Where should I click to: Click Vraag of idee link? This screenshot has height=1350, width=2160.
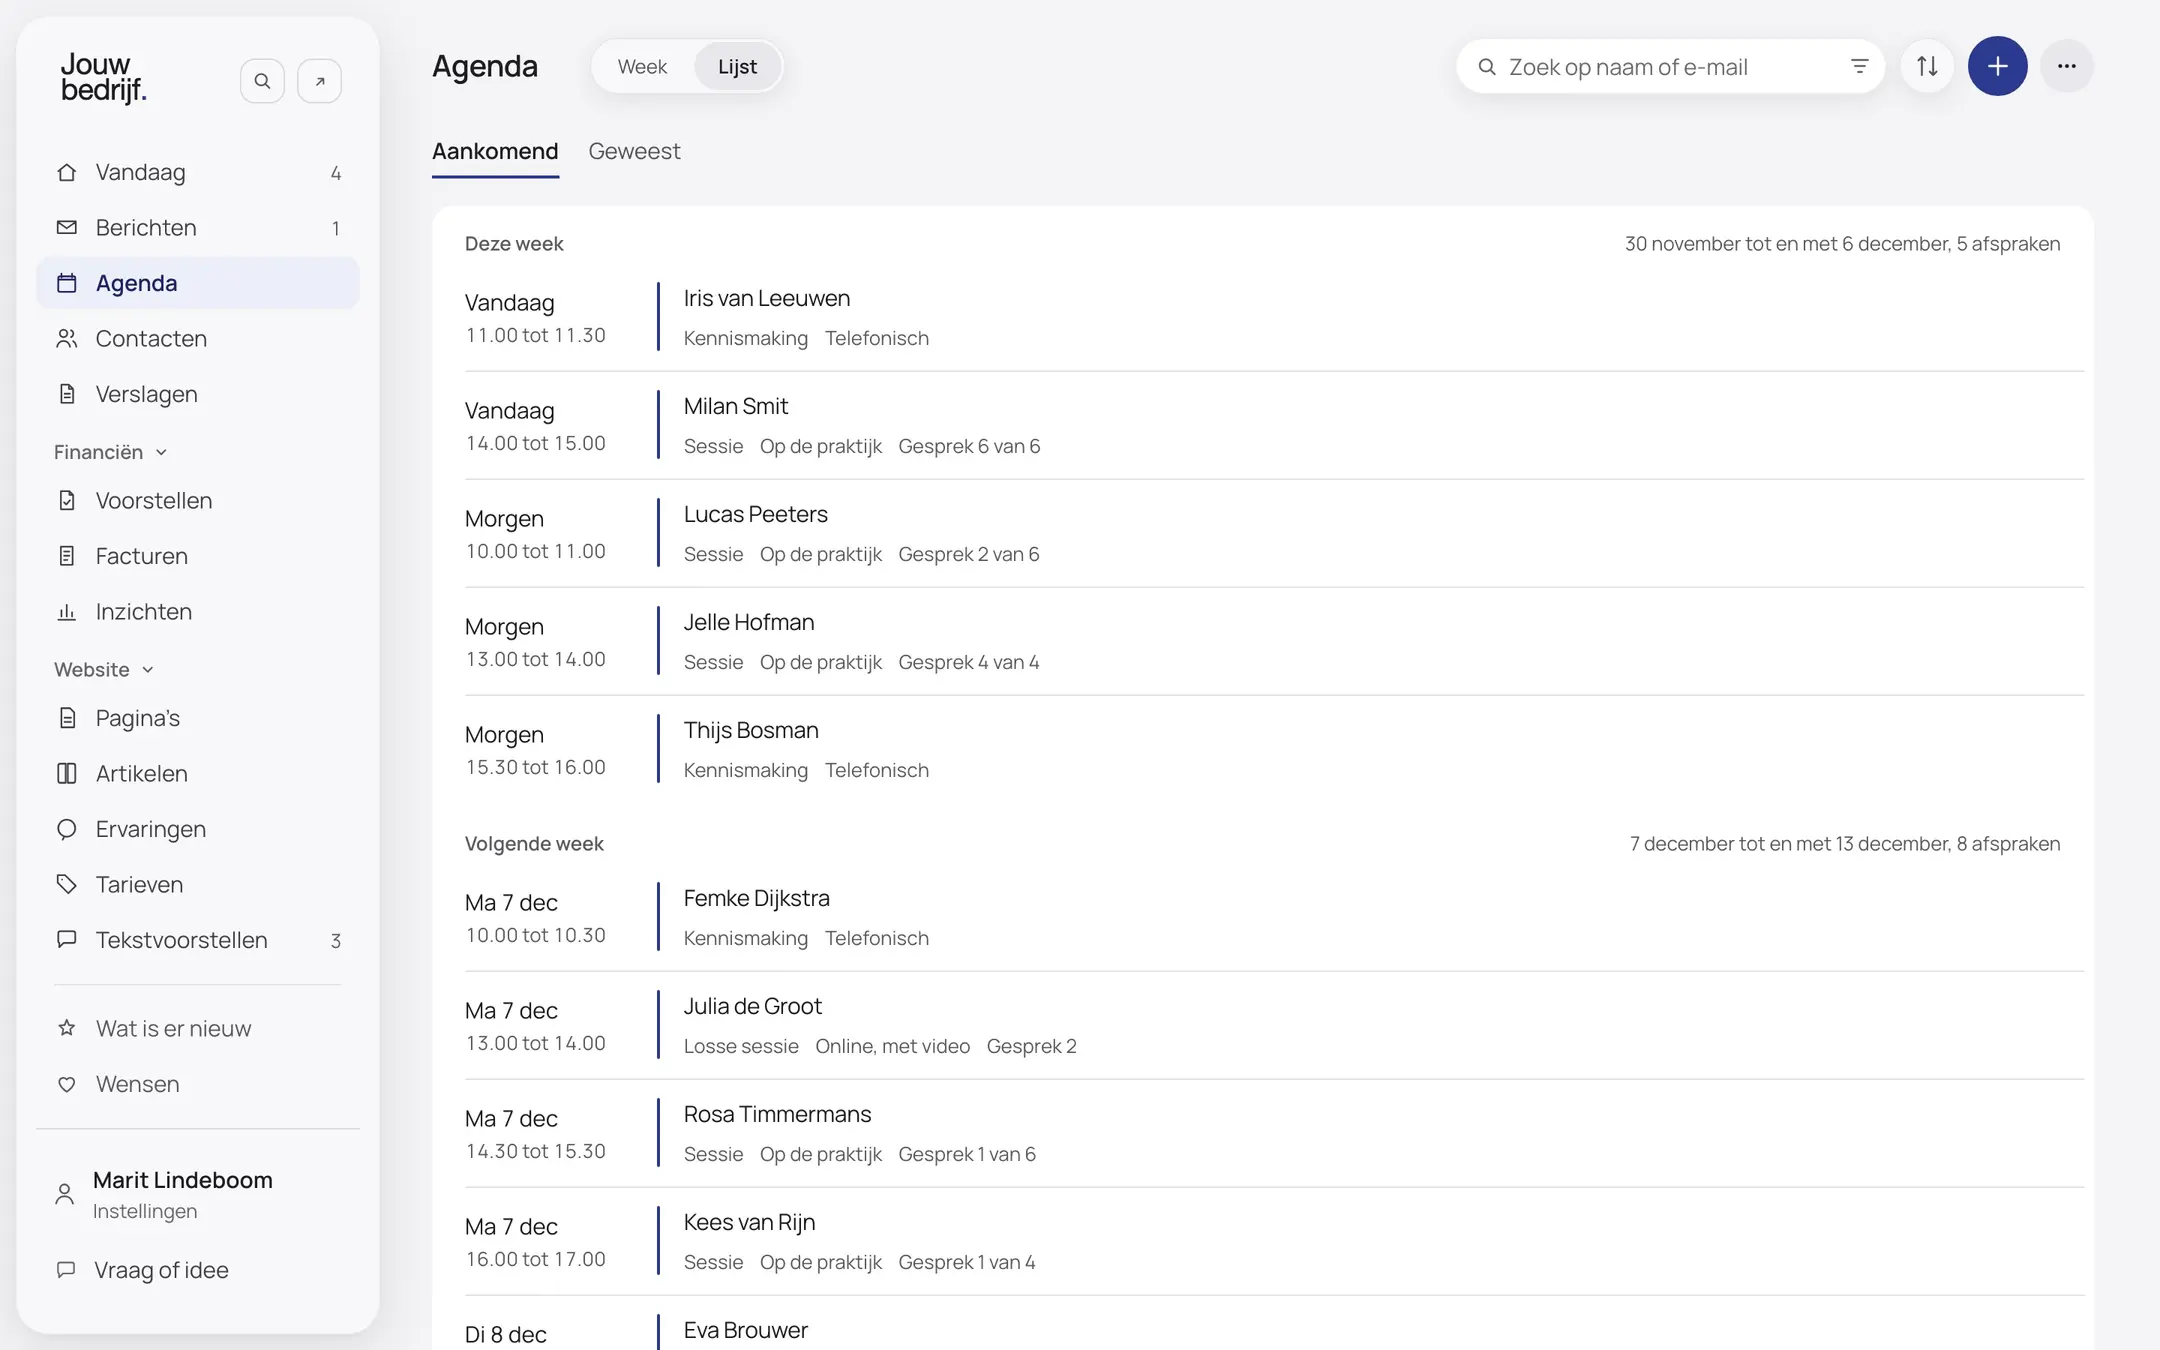coord(198,1270)
